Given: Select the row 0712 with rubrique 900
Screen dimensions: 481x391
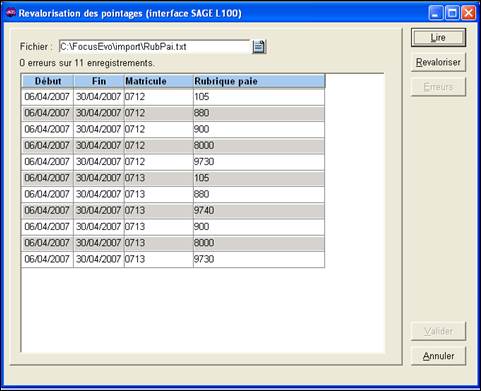Looking at the screenshot, I should 173,129.
